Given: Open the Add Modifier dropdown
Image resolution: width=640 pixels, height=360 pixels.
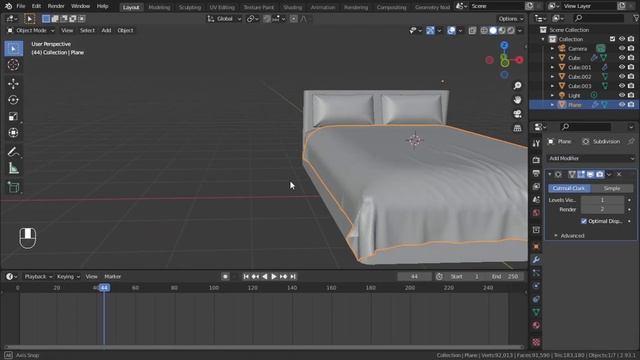Looking at the screenshot, I should coord(591,158).
